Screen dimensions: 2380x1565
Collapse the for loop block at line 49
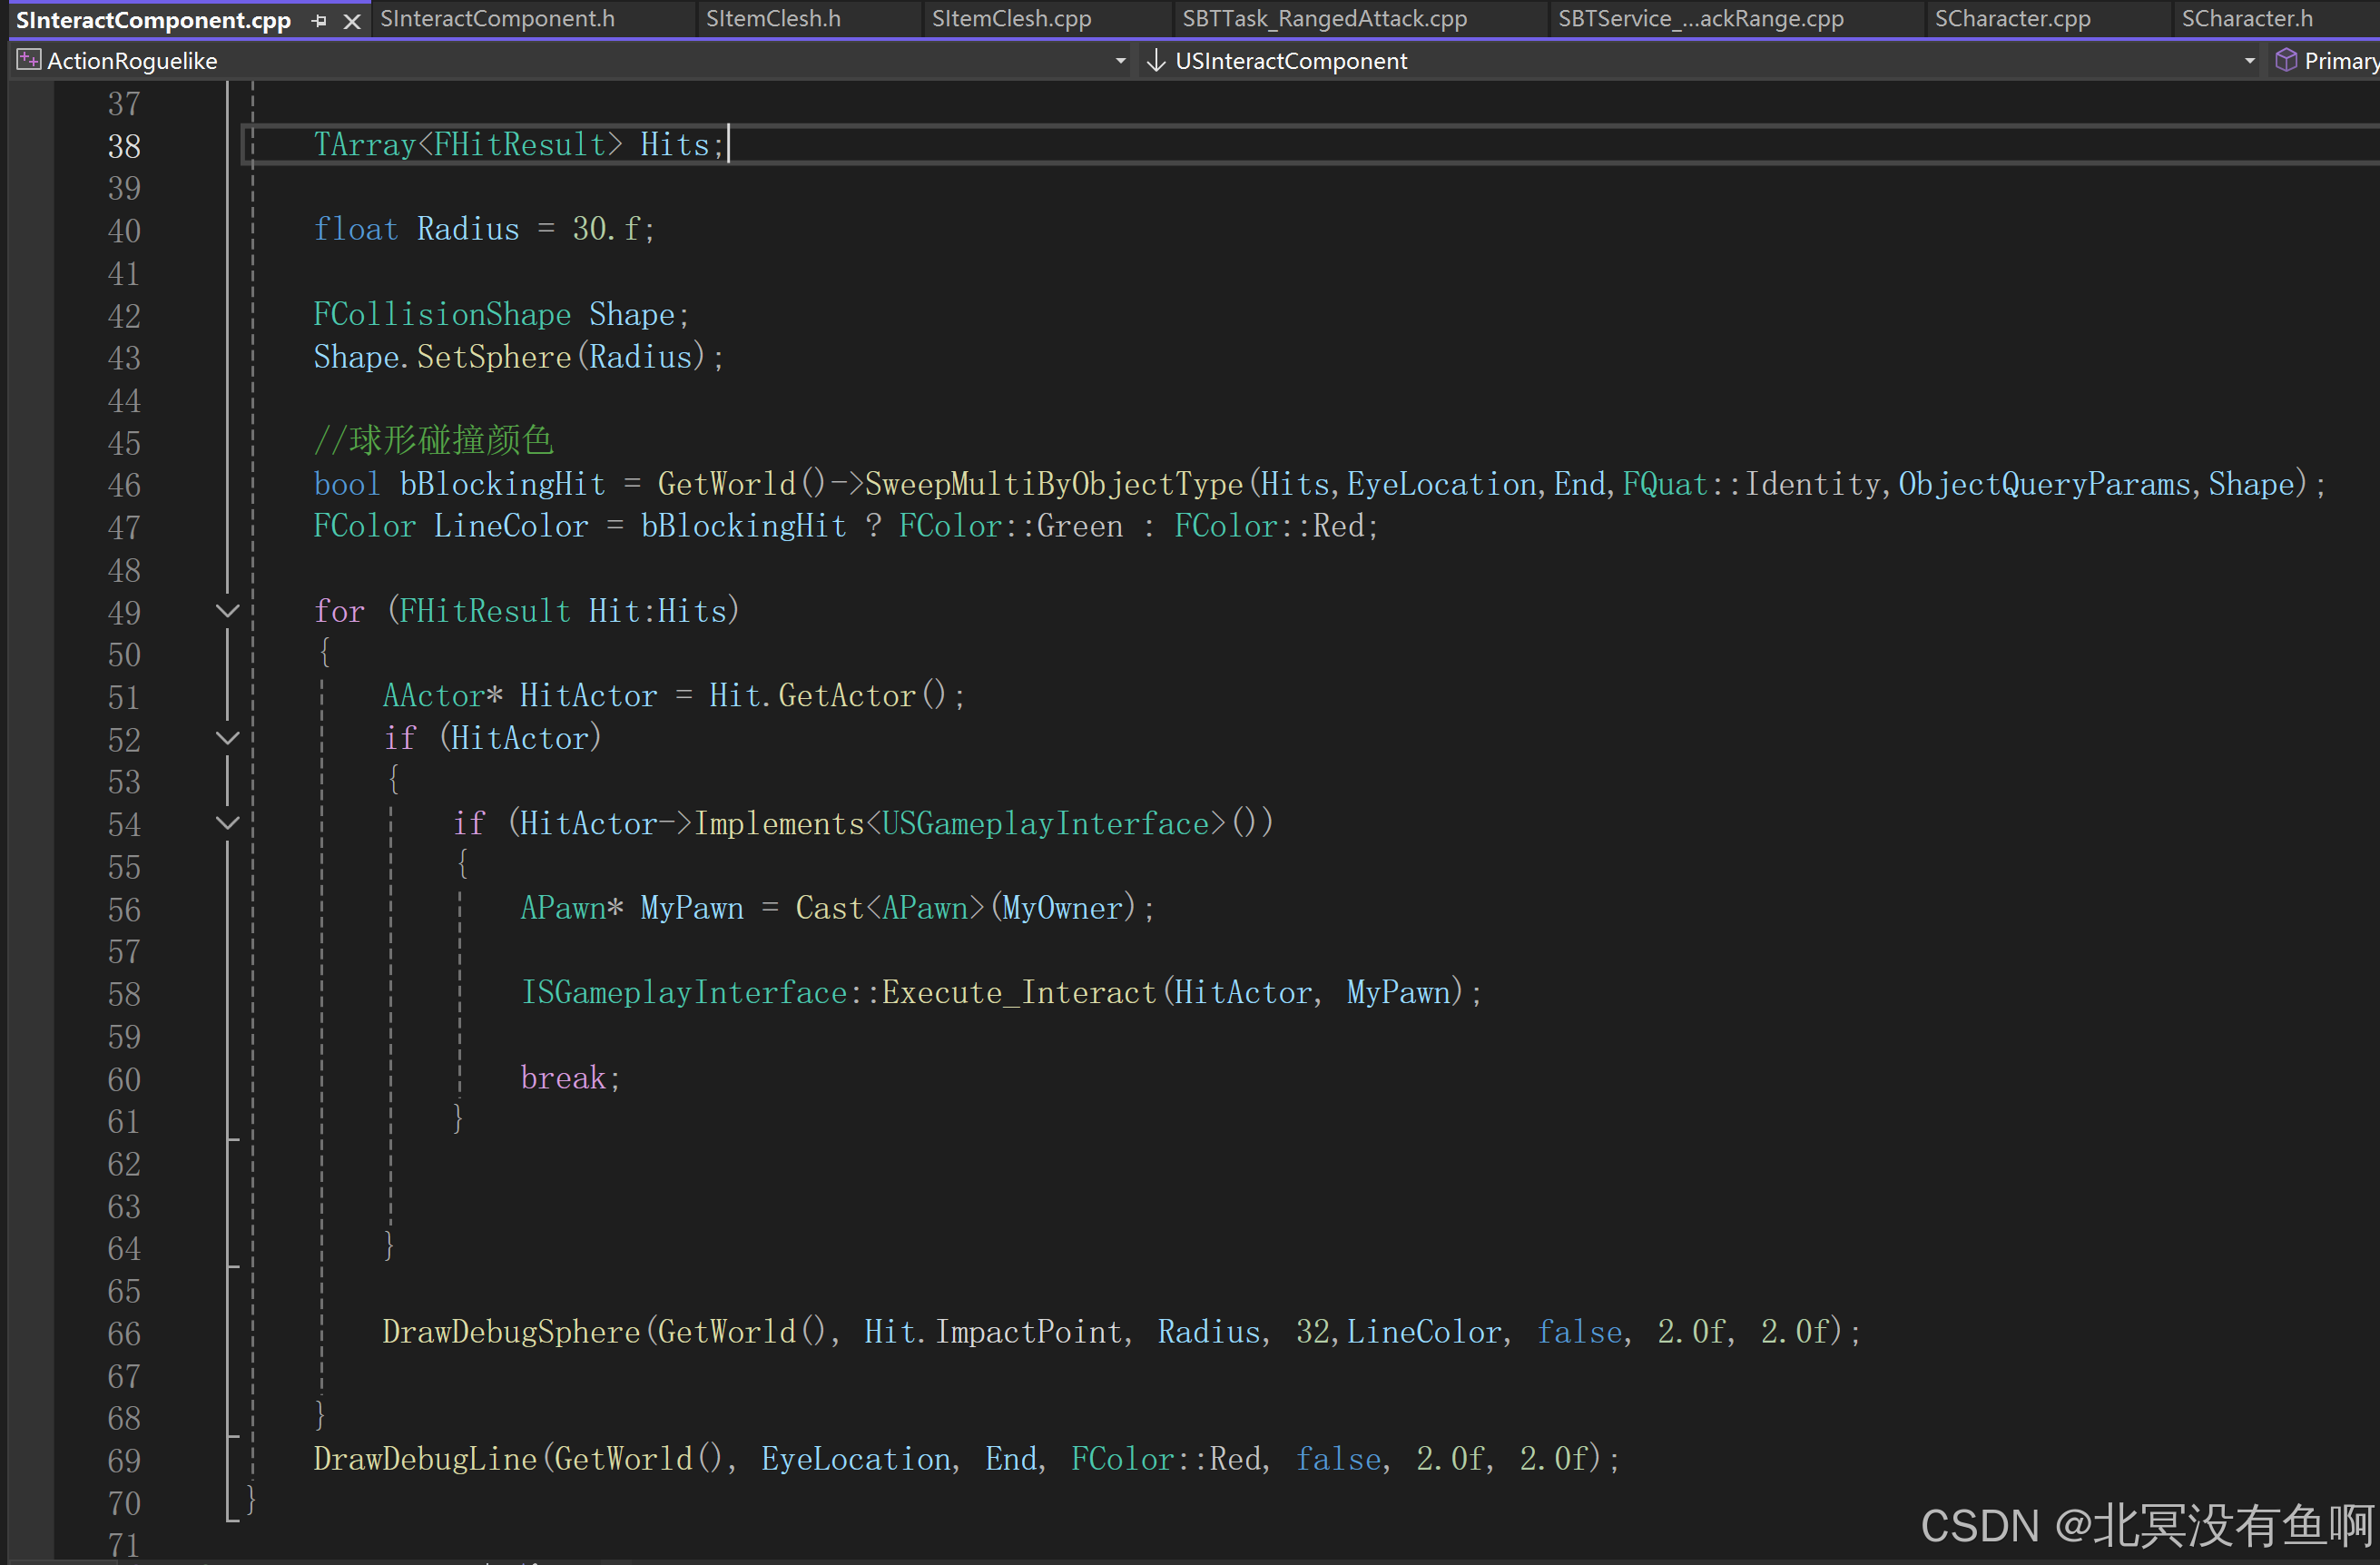[228, 611]
